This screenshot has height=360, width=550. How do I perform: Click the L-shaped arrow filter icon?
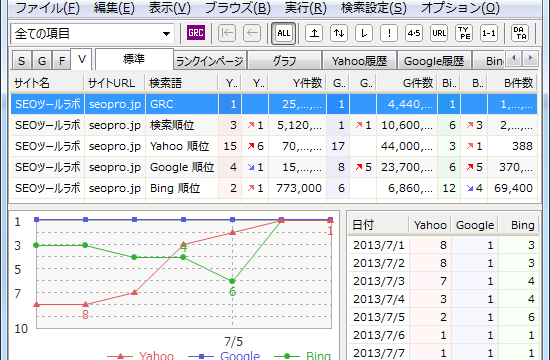pyautogui.click(x=364, y=33)
